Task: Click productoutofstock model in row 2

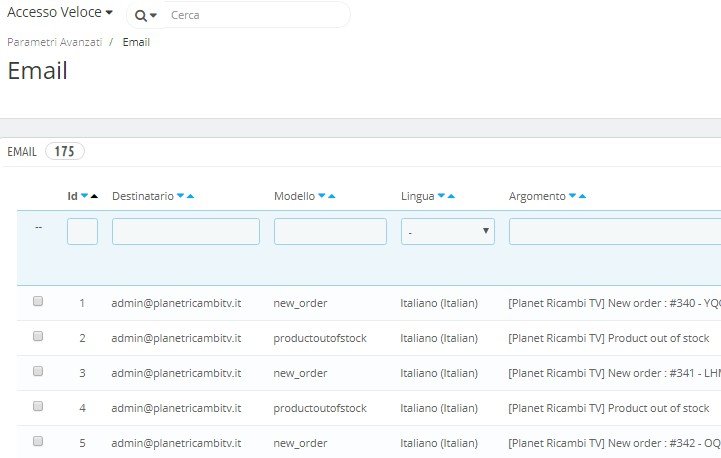Action: [320, 338]
